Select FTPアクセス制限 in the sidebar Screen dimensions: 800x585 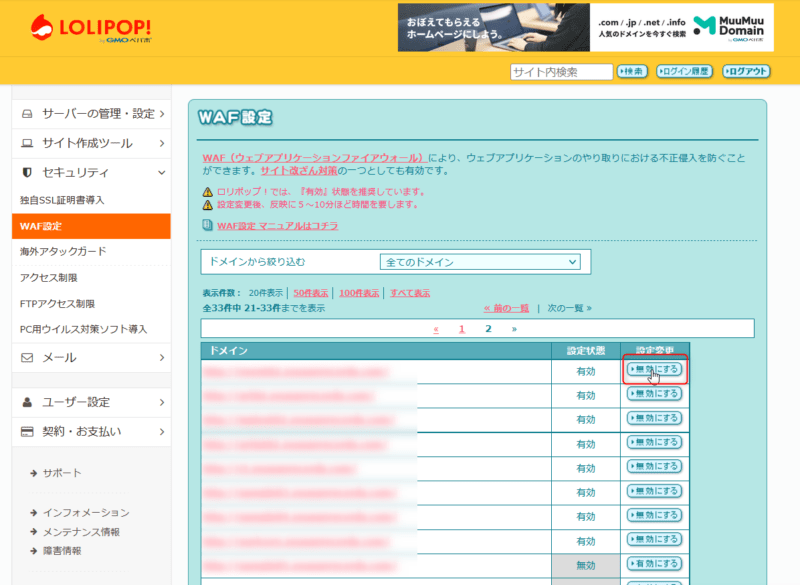tap(57, 303)
